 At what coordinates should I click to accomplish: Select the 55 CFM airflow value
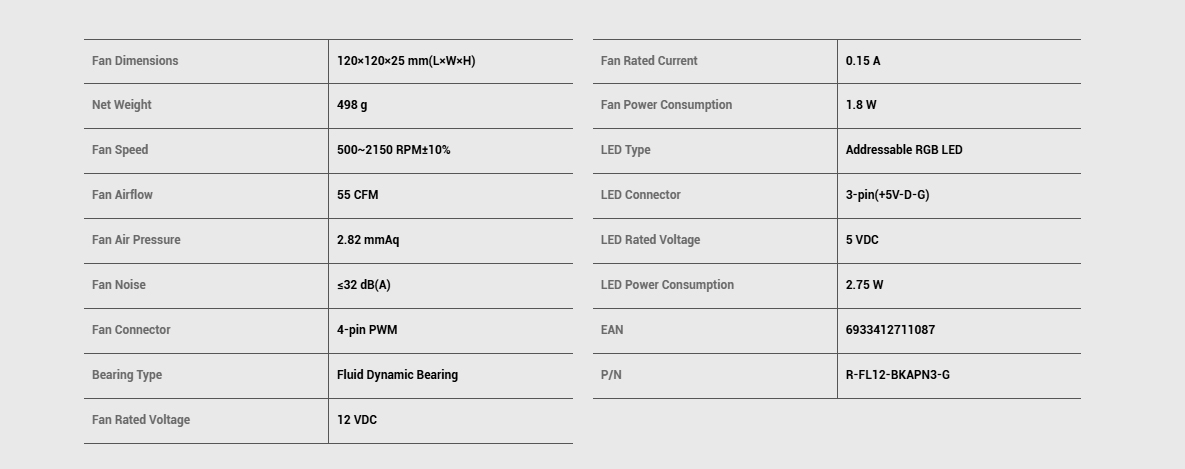tap(357, 195)
